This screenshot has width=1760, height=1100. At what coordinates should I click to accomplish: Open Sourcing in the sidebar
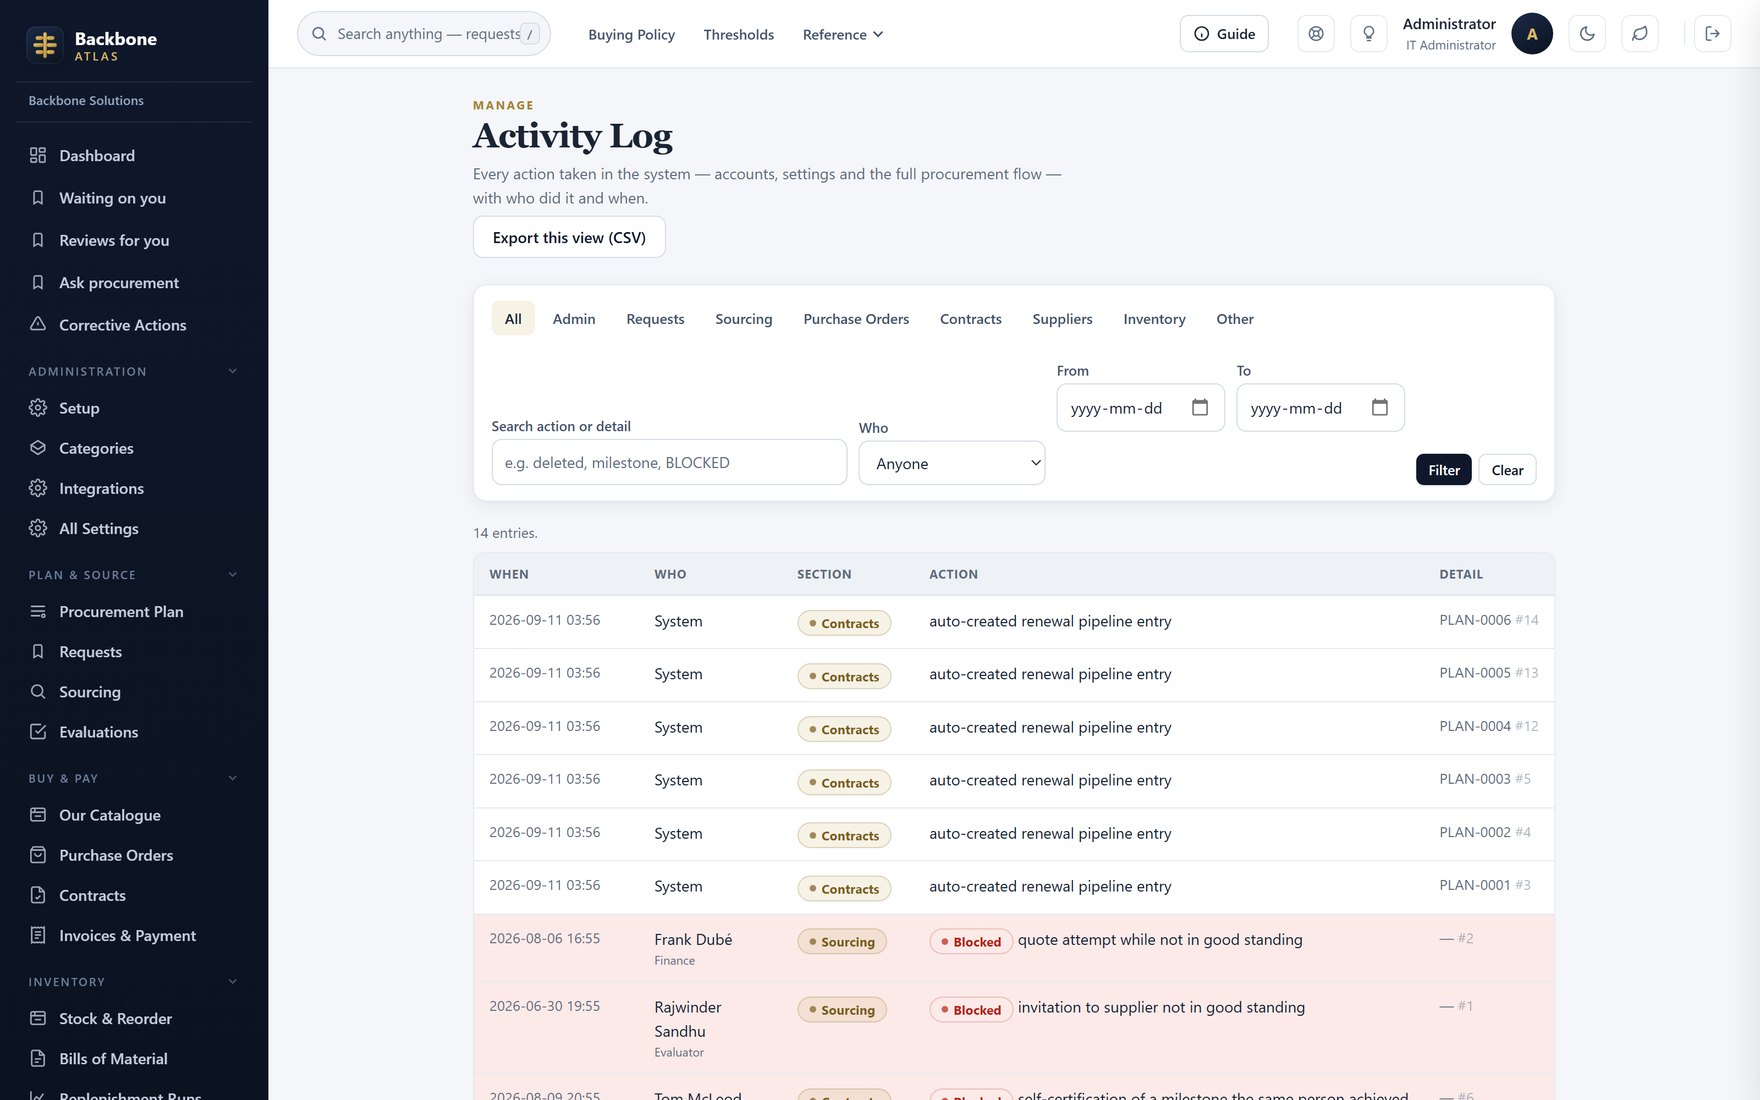pos(134,692)
